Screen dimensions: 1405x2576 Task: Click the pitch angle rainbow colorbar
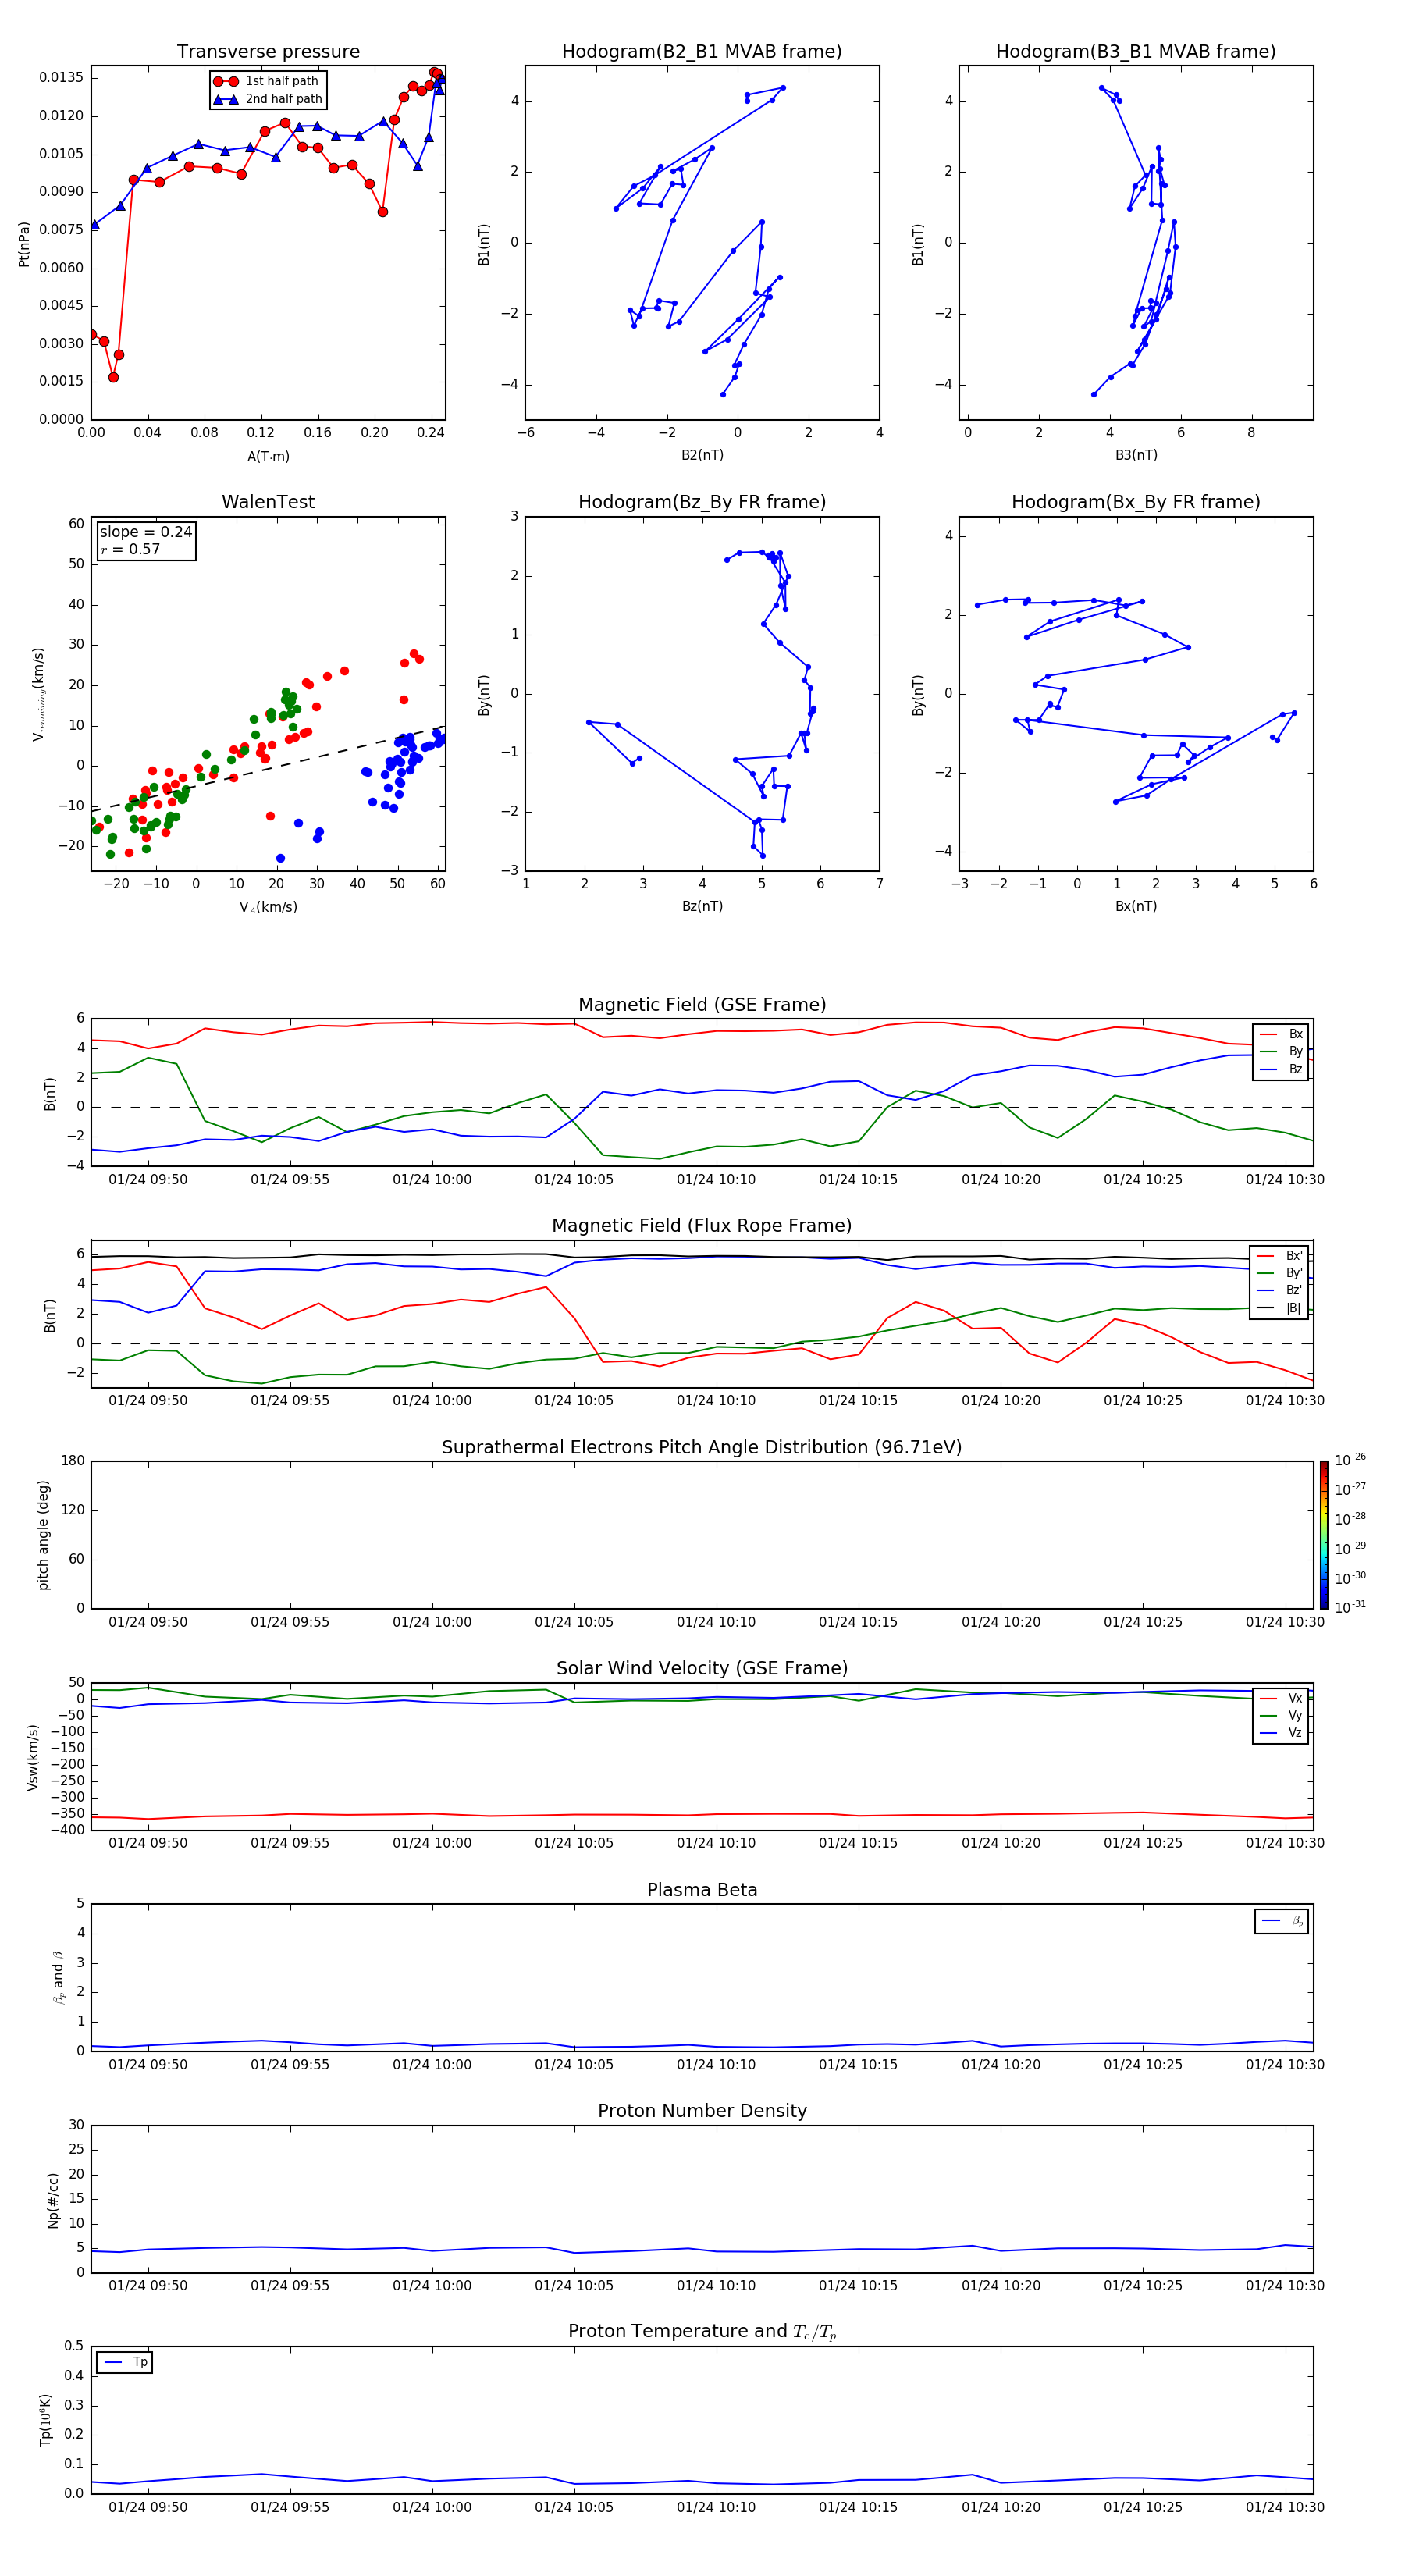(1324, 1535)
